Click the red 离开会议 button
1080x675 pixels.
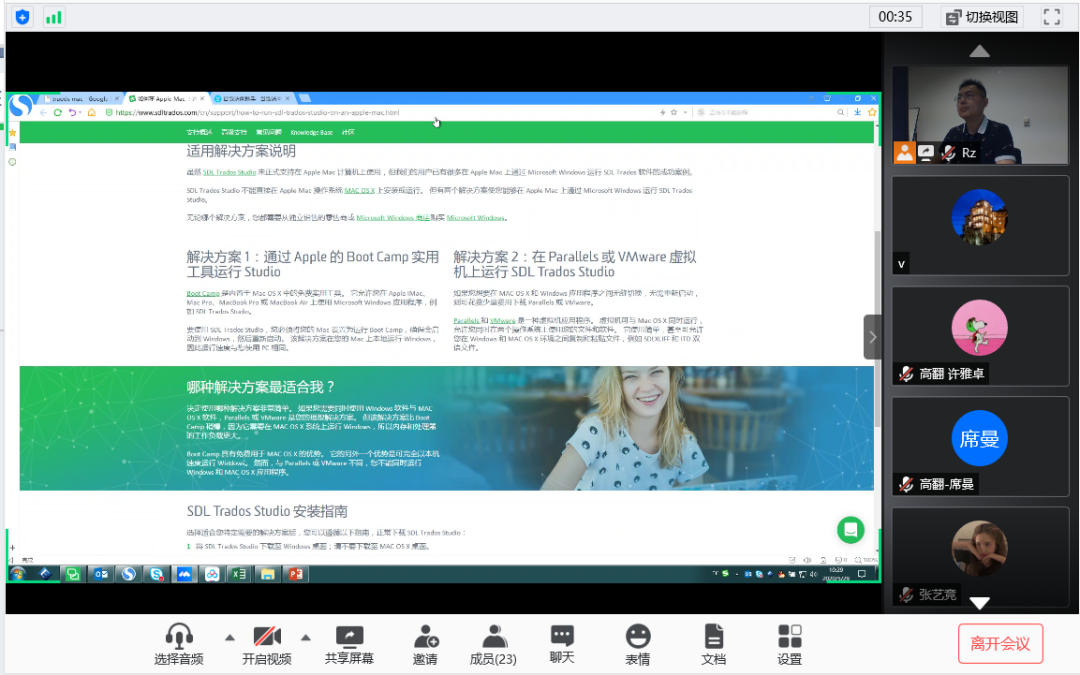[1000, 643]
